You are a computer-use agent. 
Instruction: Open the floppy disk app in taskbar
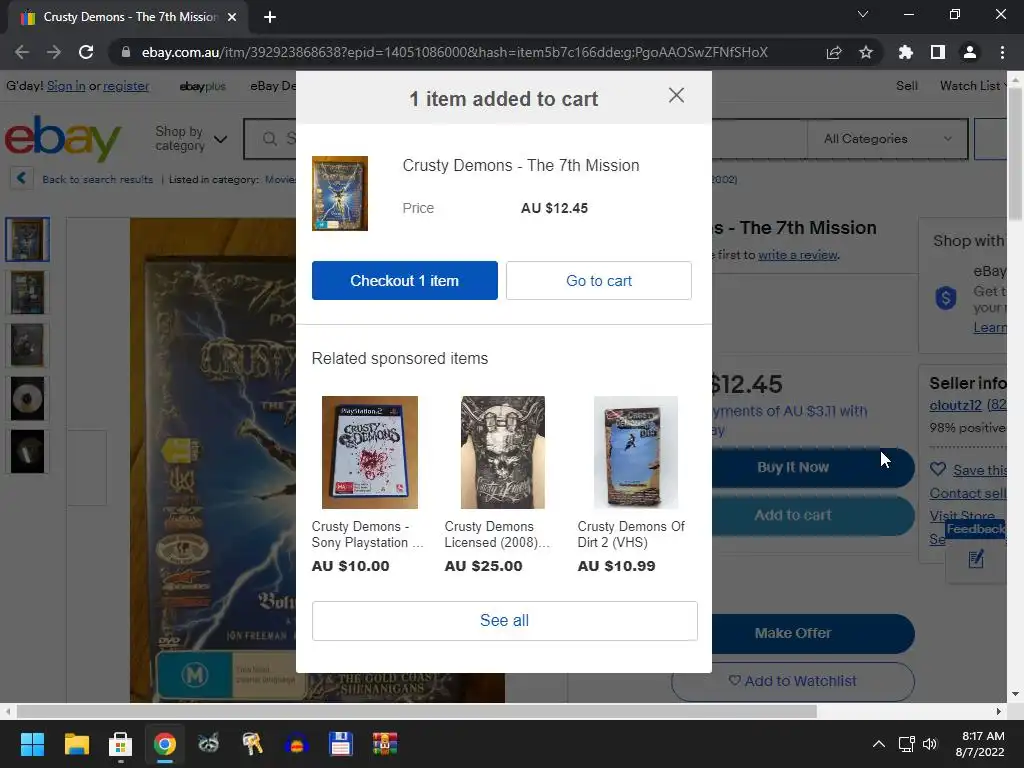point(340,744)
